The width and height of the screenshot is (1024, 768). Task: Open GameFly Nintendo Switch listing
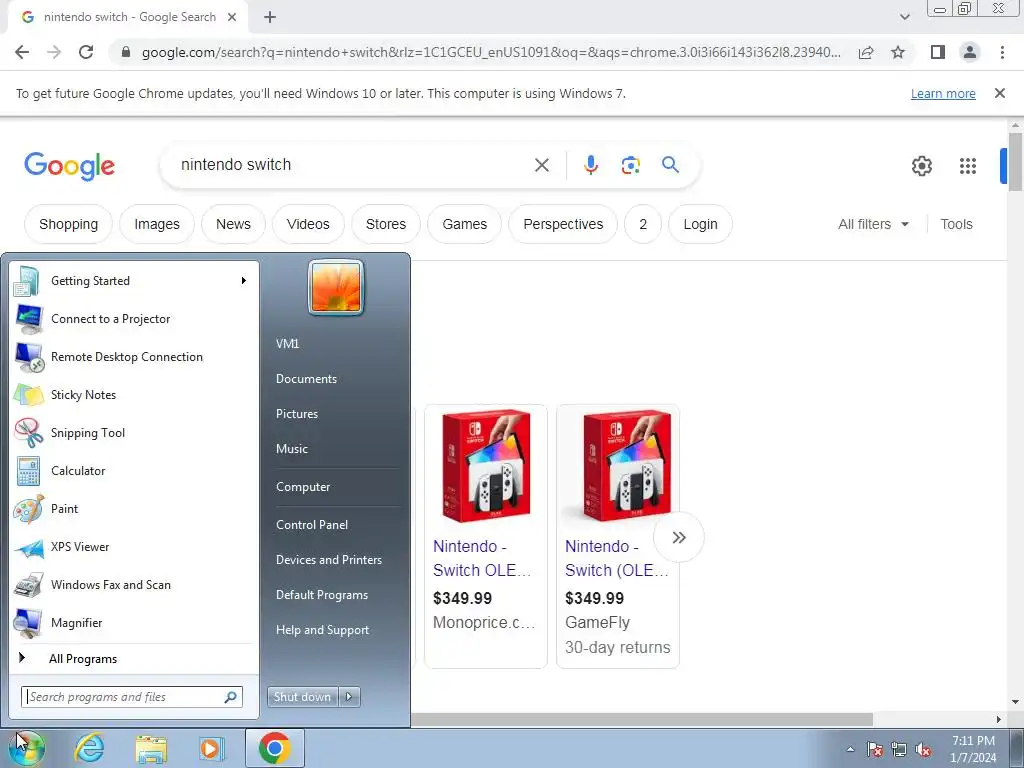[x=618, y=536]
